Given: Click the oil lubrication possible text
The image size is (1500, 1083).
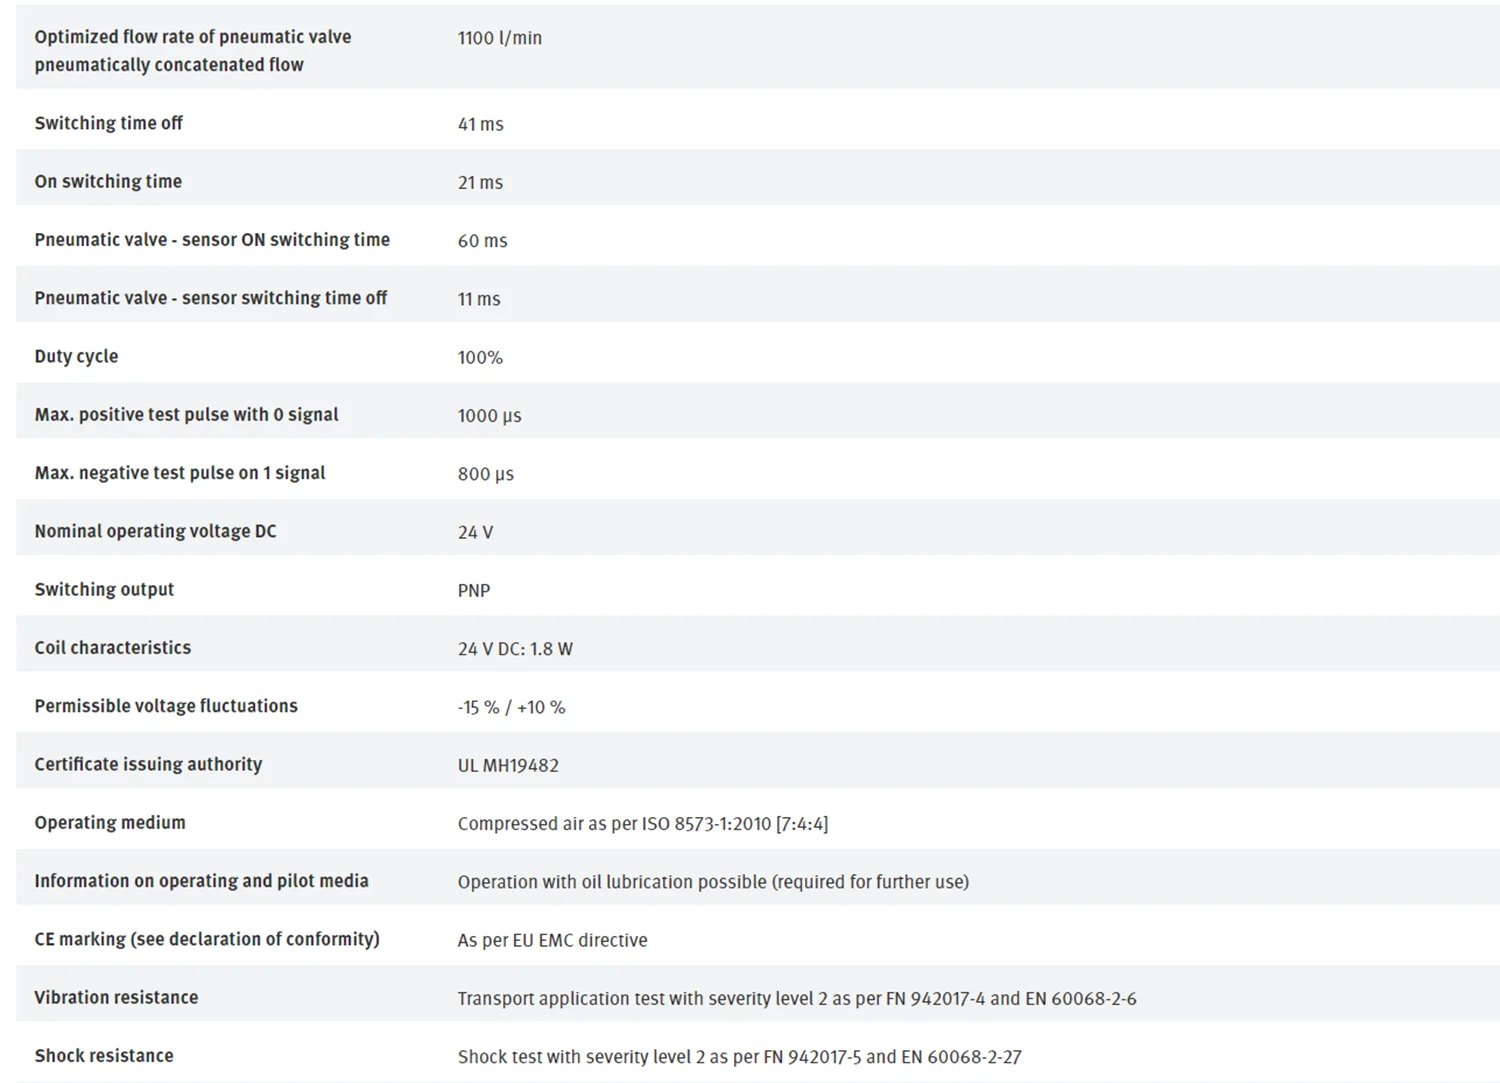Looking at the screenshot, I should tap(713, 882).
